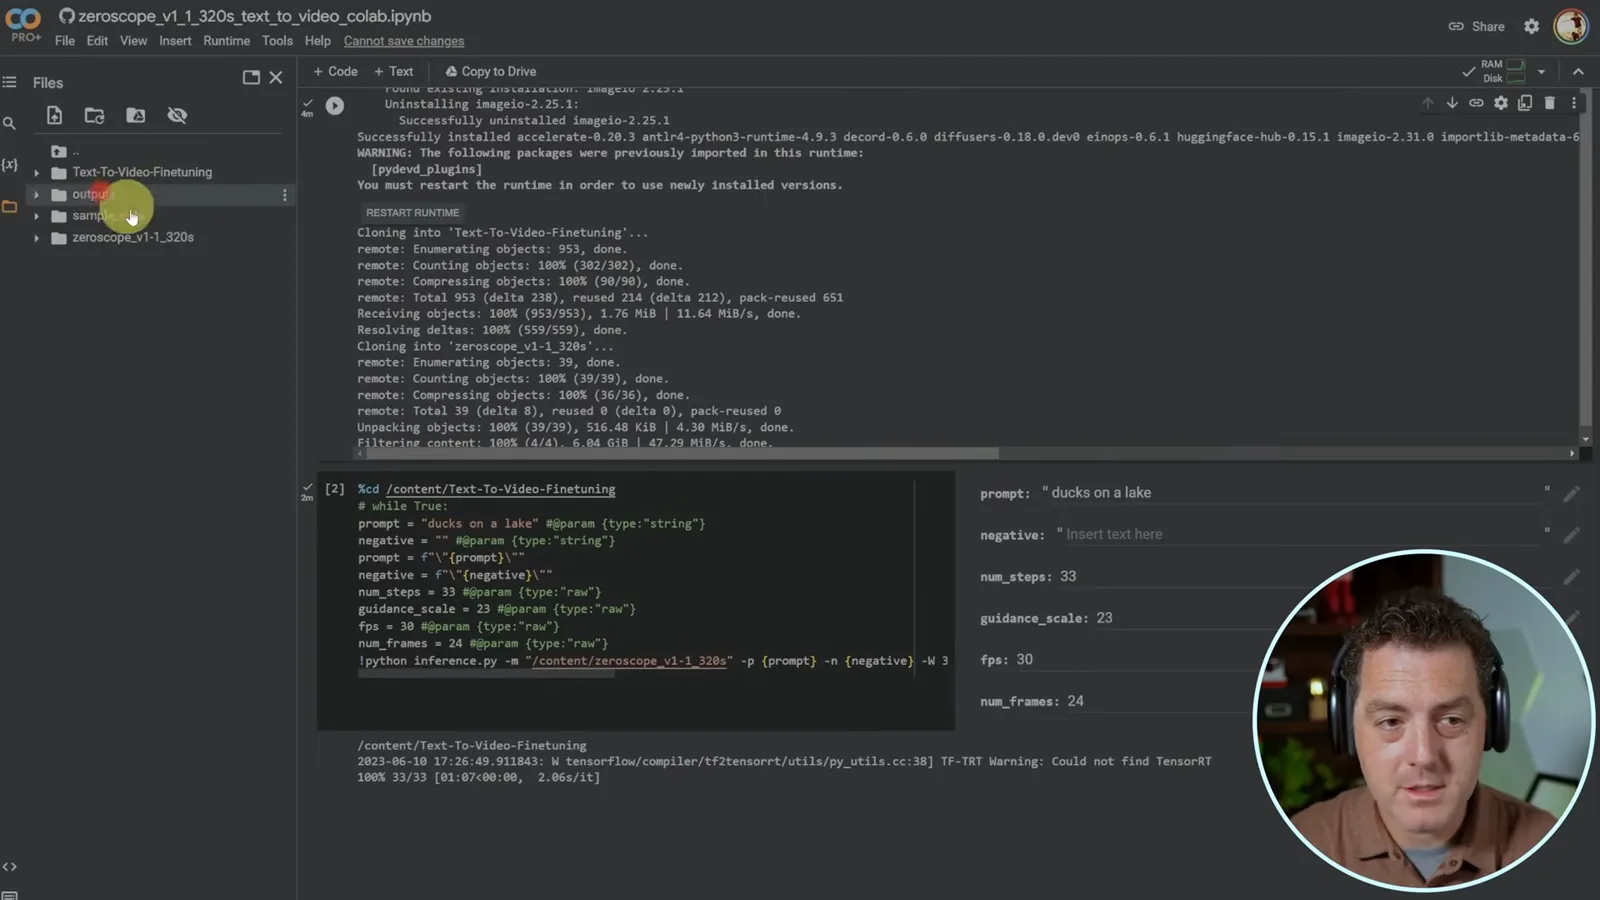Delete cell trash icon
The image size is (1600, 900).
1550,103
